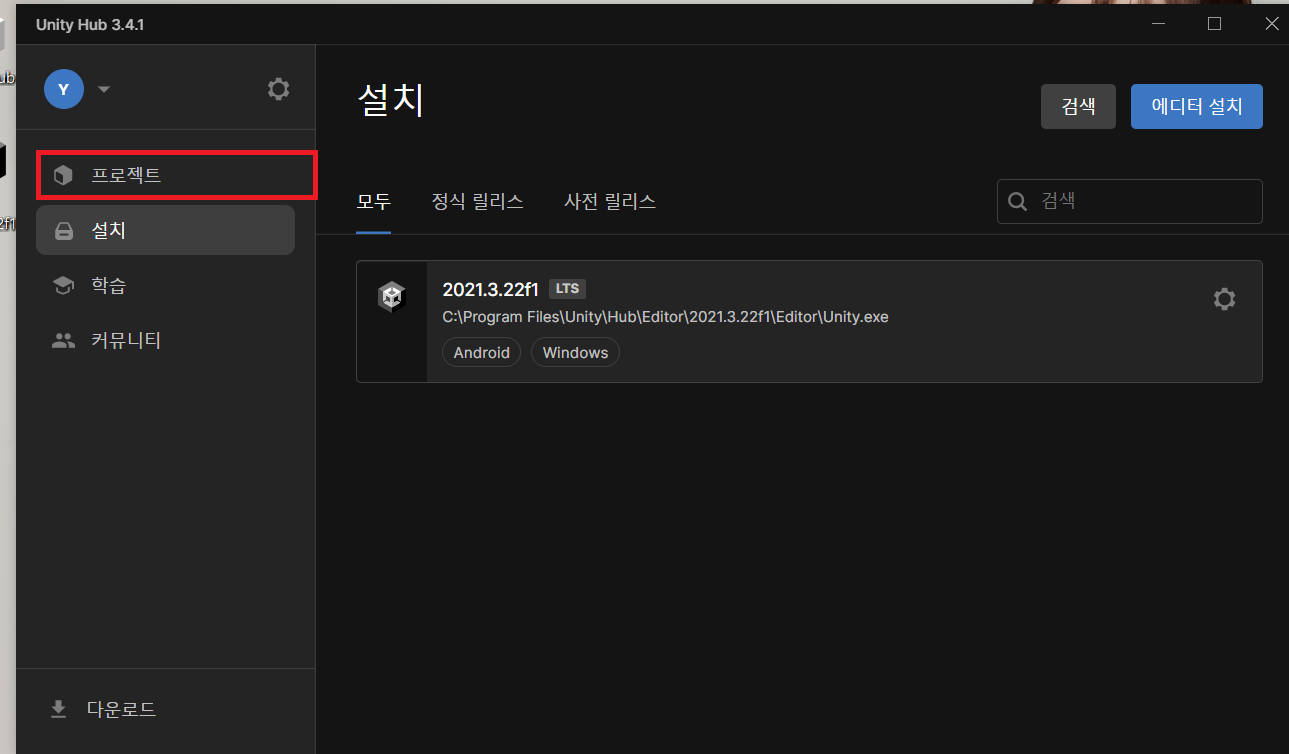1289x754 pixels.
Task: Click the Installs drive icon
Action: (x=63, y=231)
